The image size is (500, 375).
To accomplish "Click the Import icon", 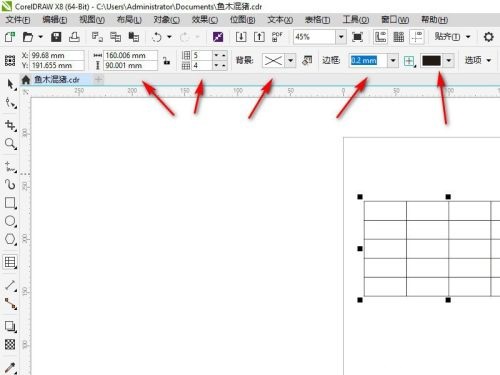I will click(x=241, y=37).
